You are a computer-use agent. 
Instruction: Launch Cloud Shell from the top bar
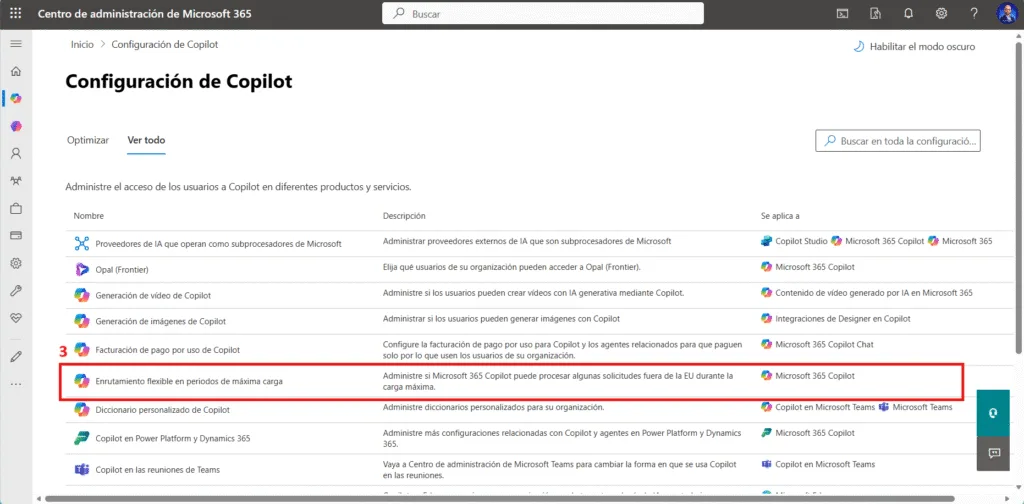(843, 13)
